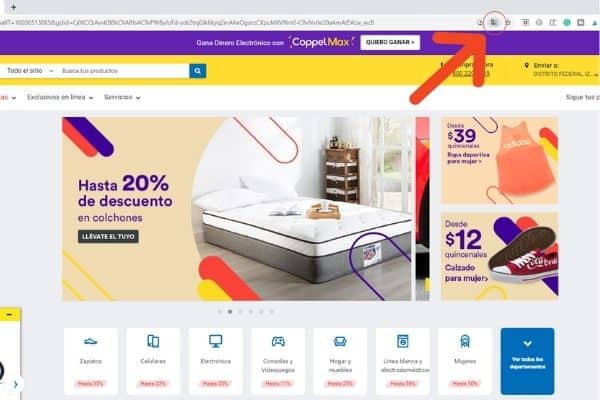Open the Hogar y muebles sofa icon
Viewport: 600px width, 400px height.
tap(340, 341)
